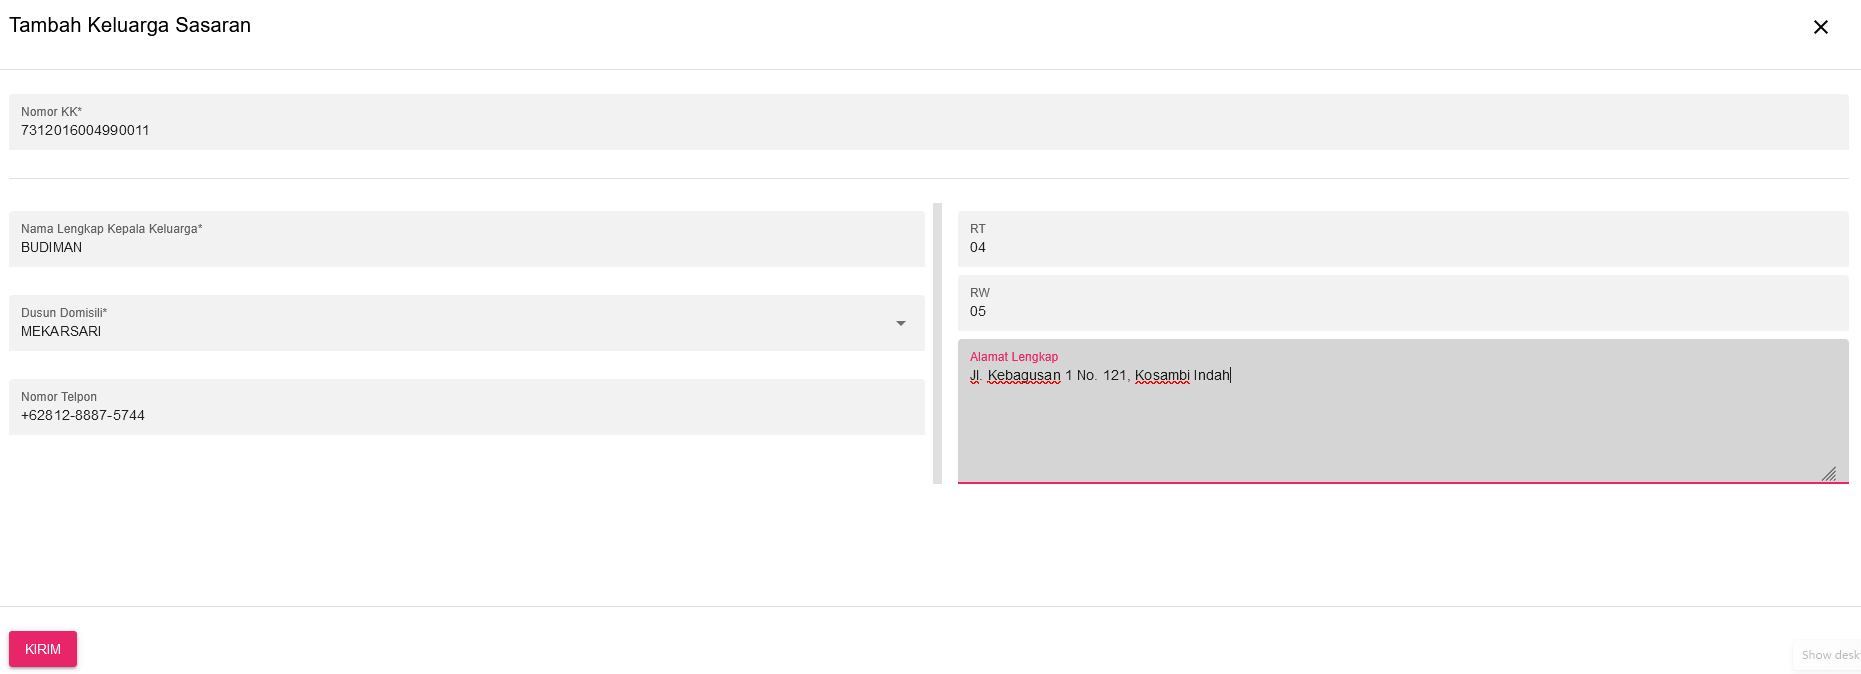1861x674 pixels.
Task: Open the Dusun Domisili dropdown
Action: [466, 323]
